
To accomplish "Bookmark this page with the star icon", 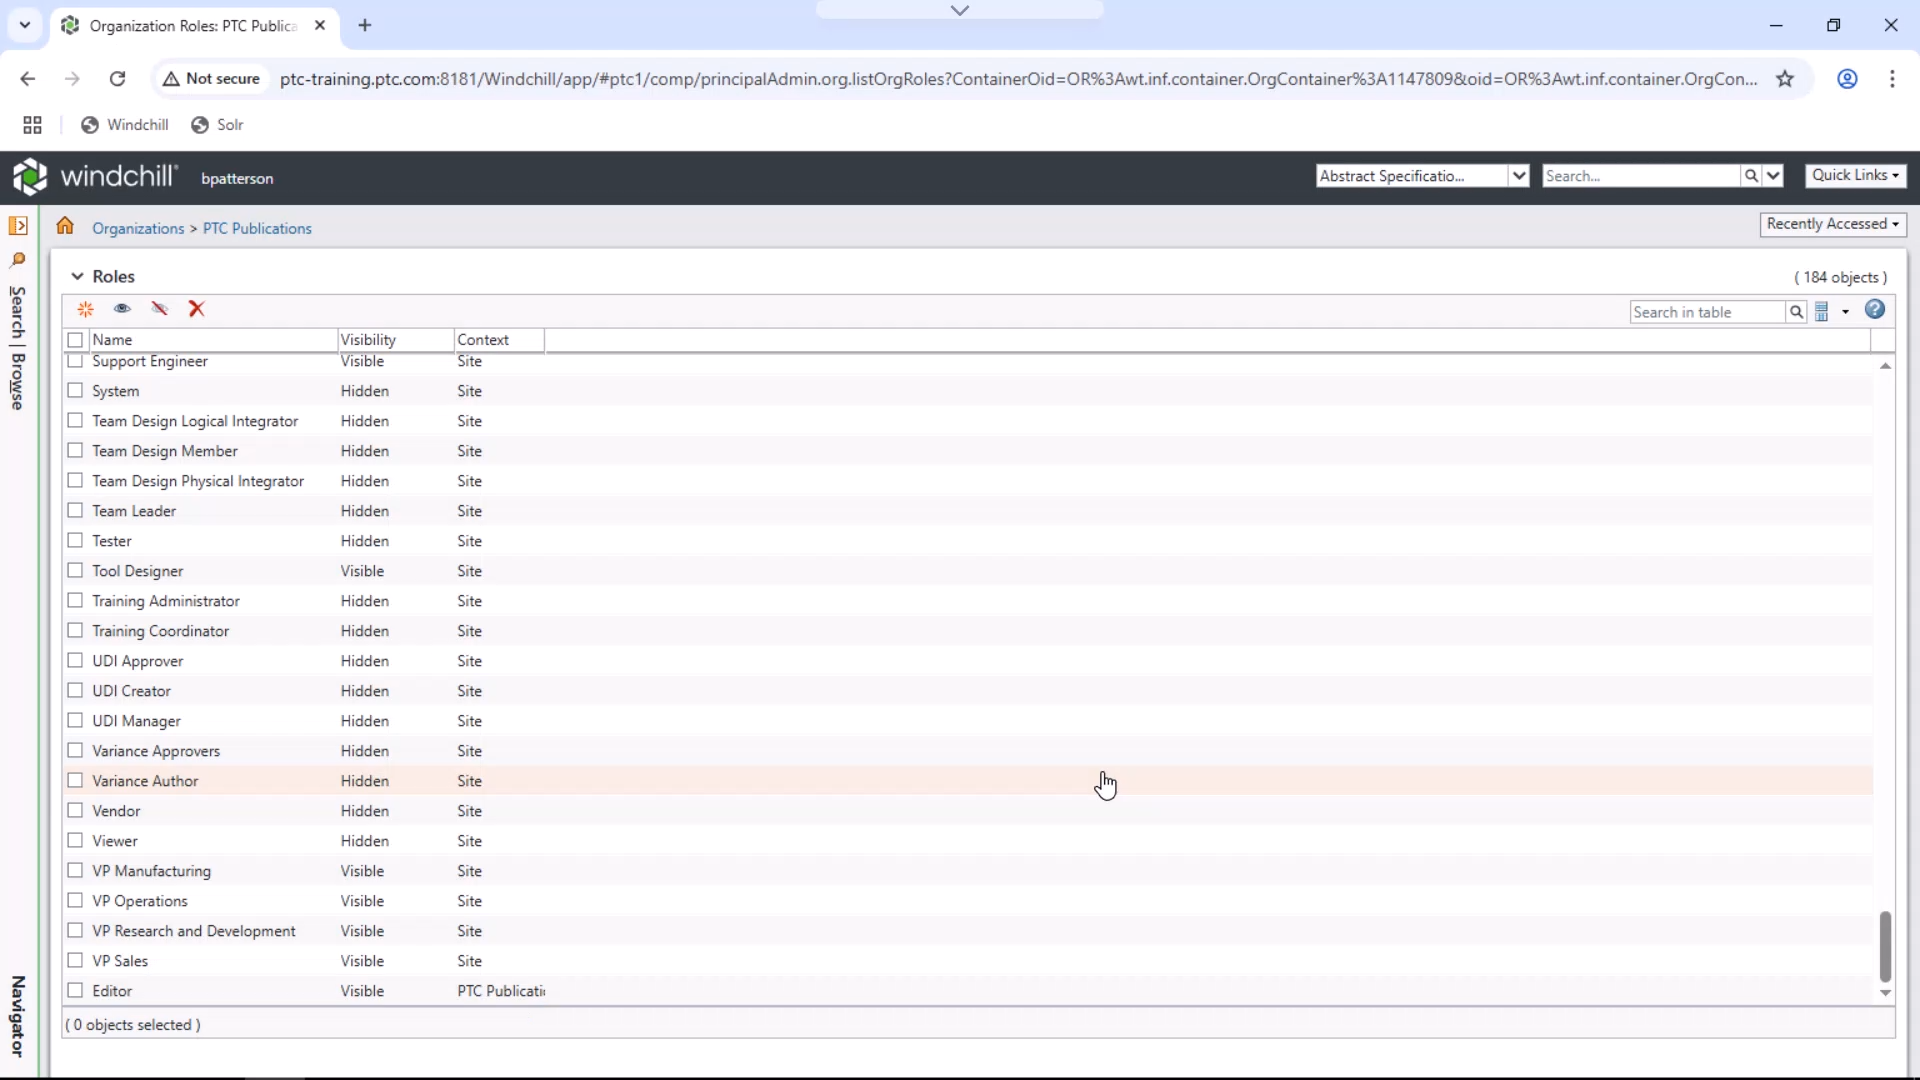I will tap(1785, 79).
